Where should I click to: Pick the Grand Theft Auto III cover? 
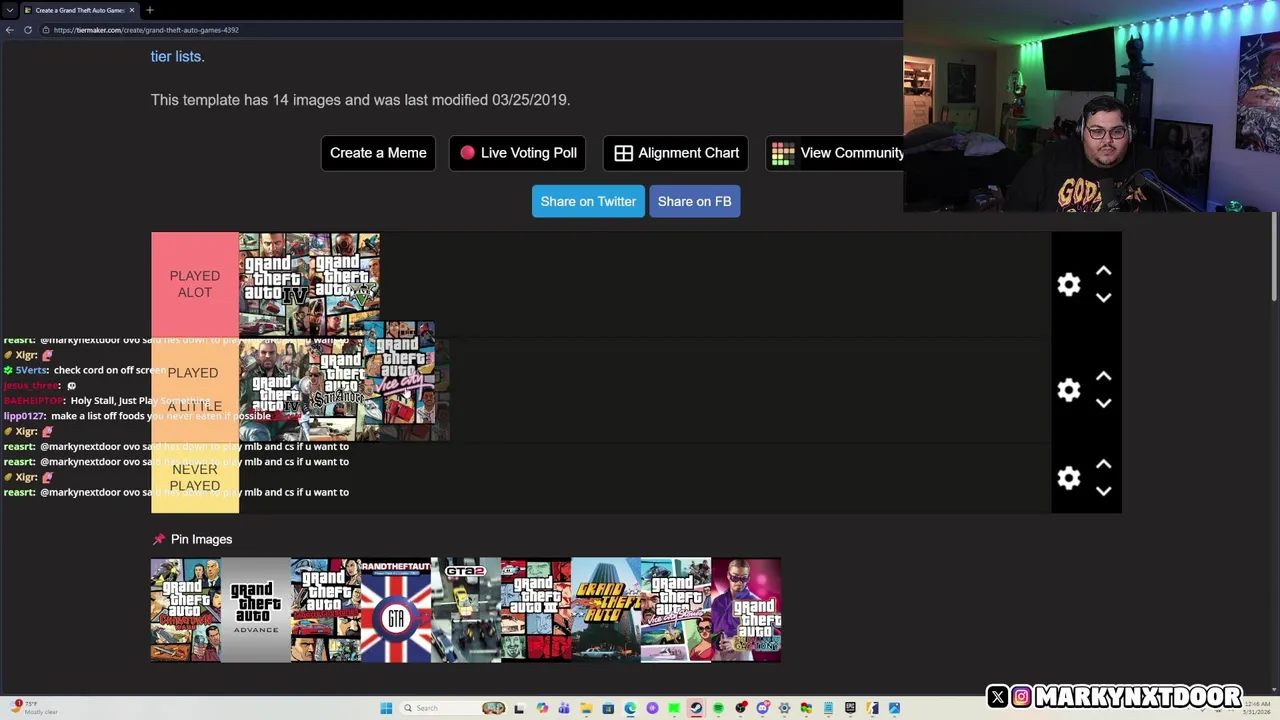point(536,610)
